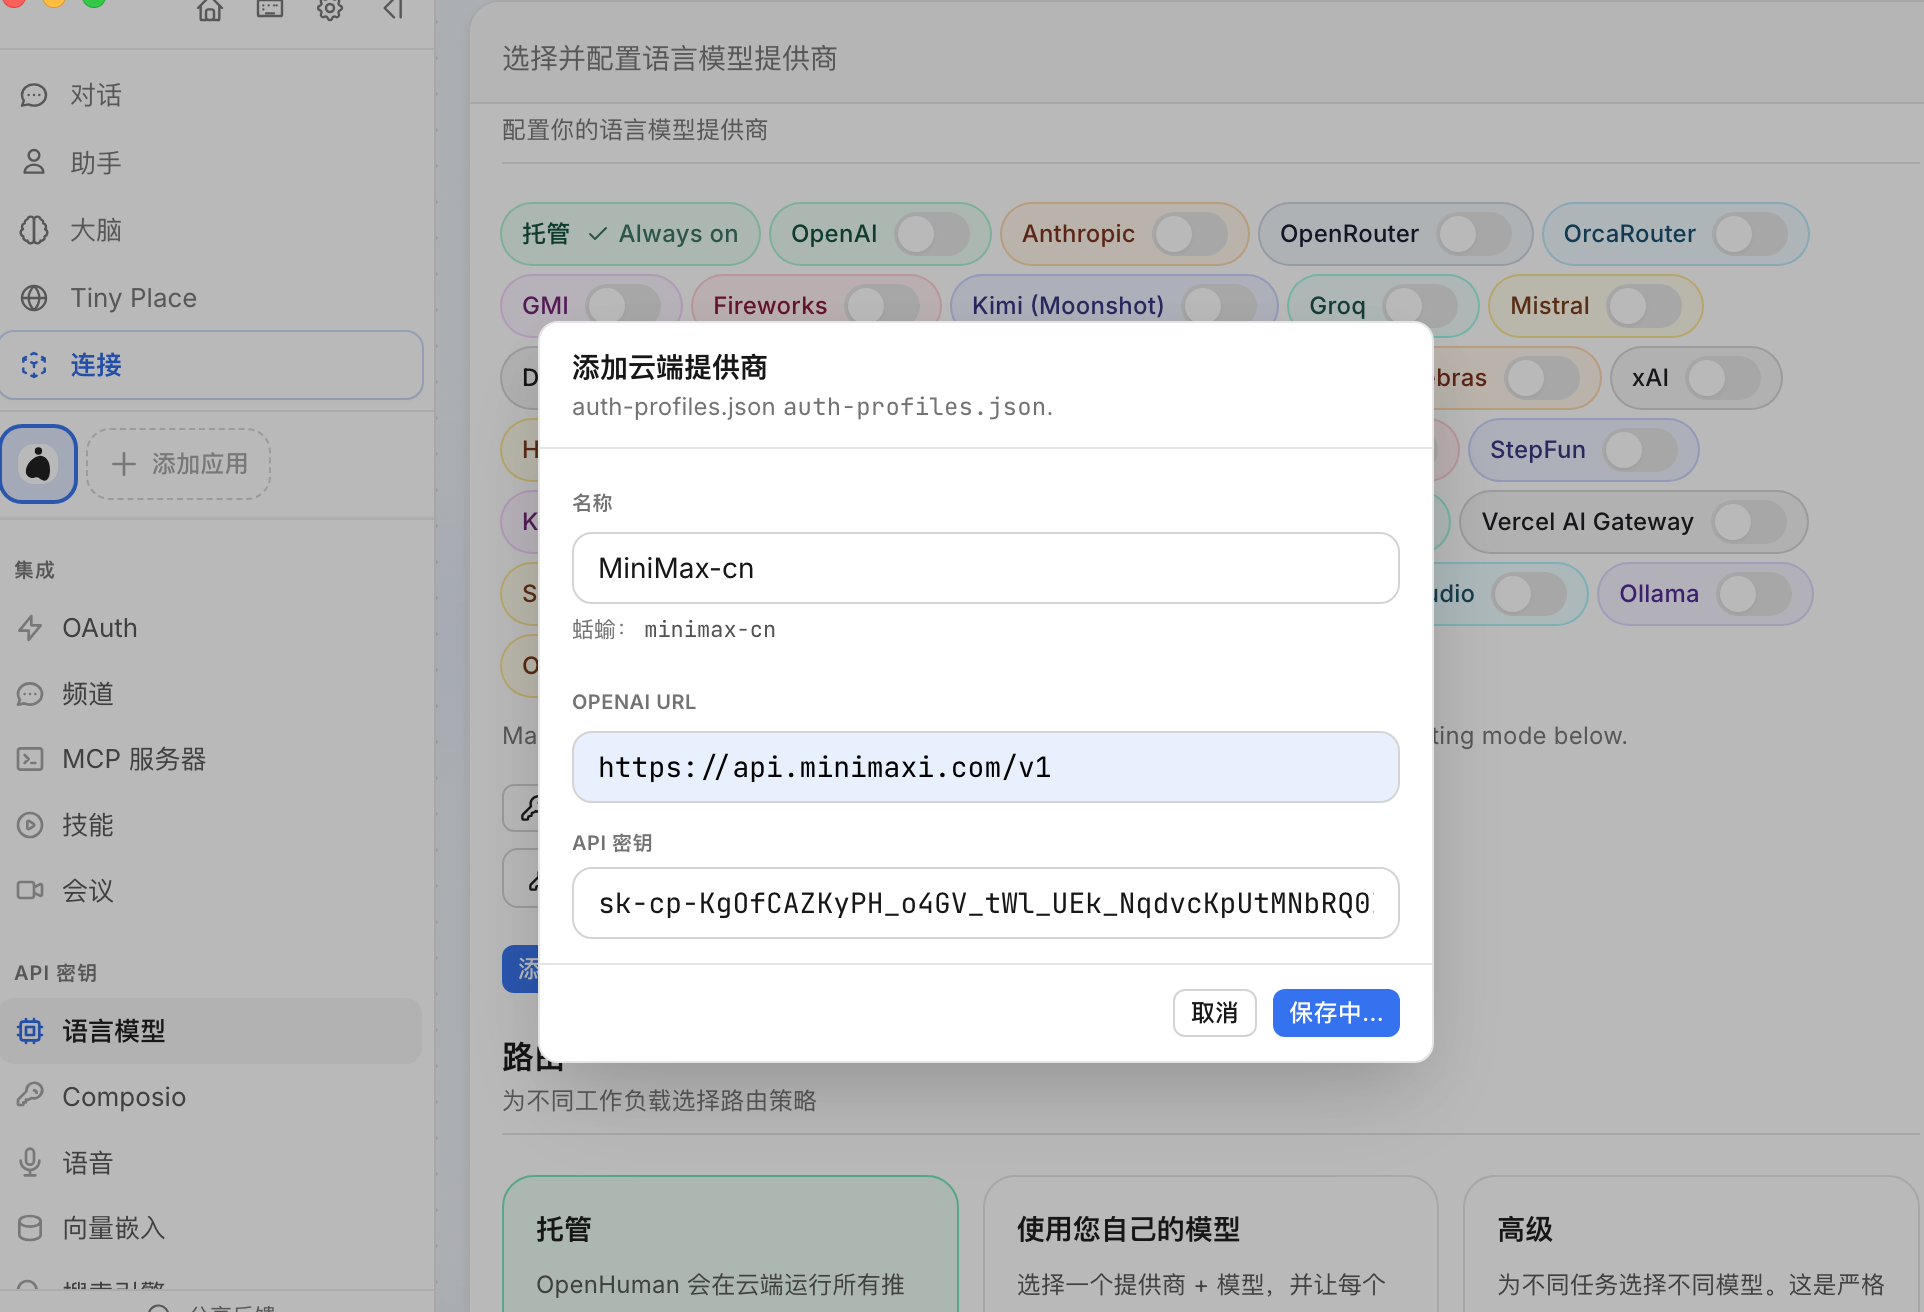Click the chip icon beside 语言模型

tap(30, 1031)
